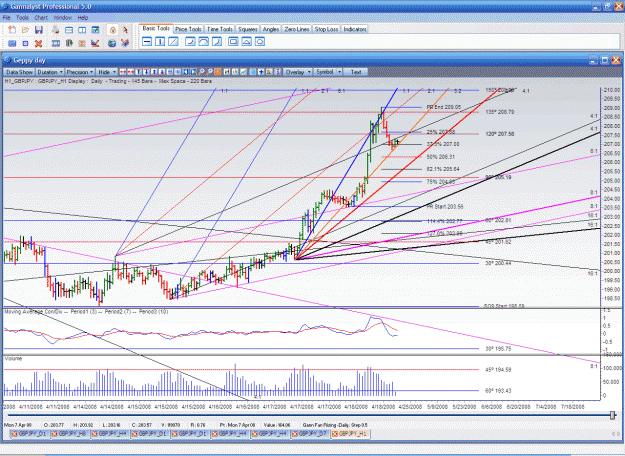Open the Tools menu
Screen dimensions: 625x456
point(22,18)
